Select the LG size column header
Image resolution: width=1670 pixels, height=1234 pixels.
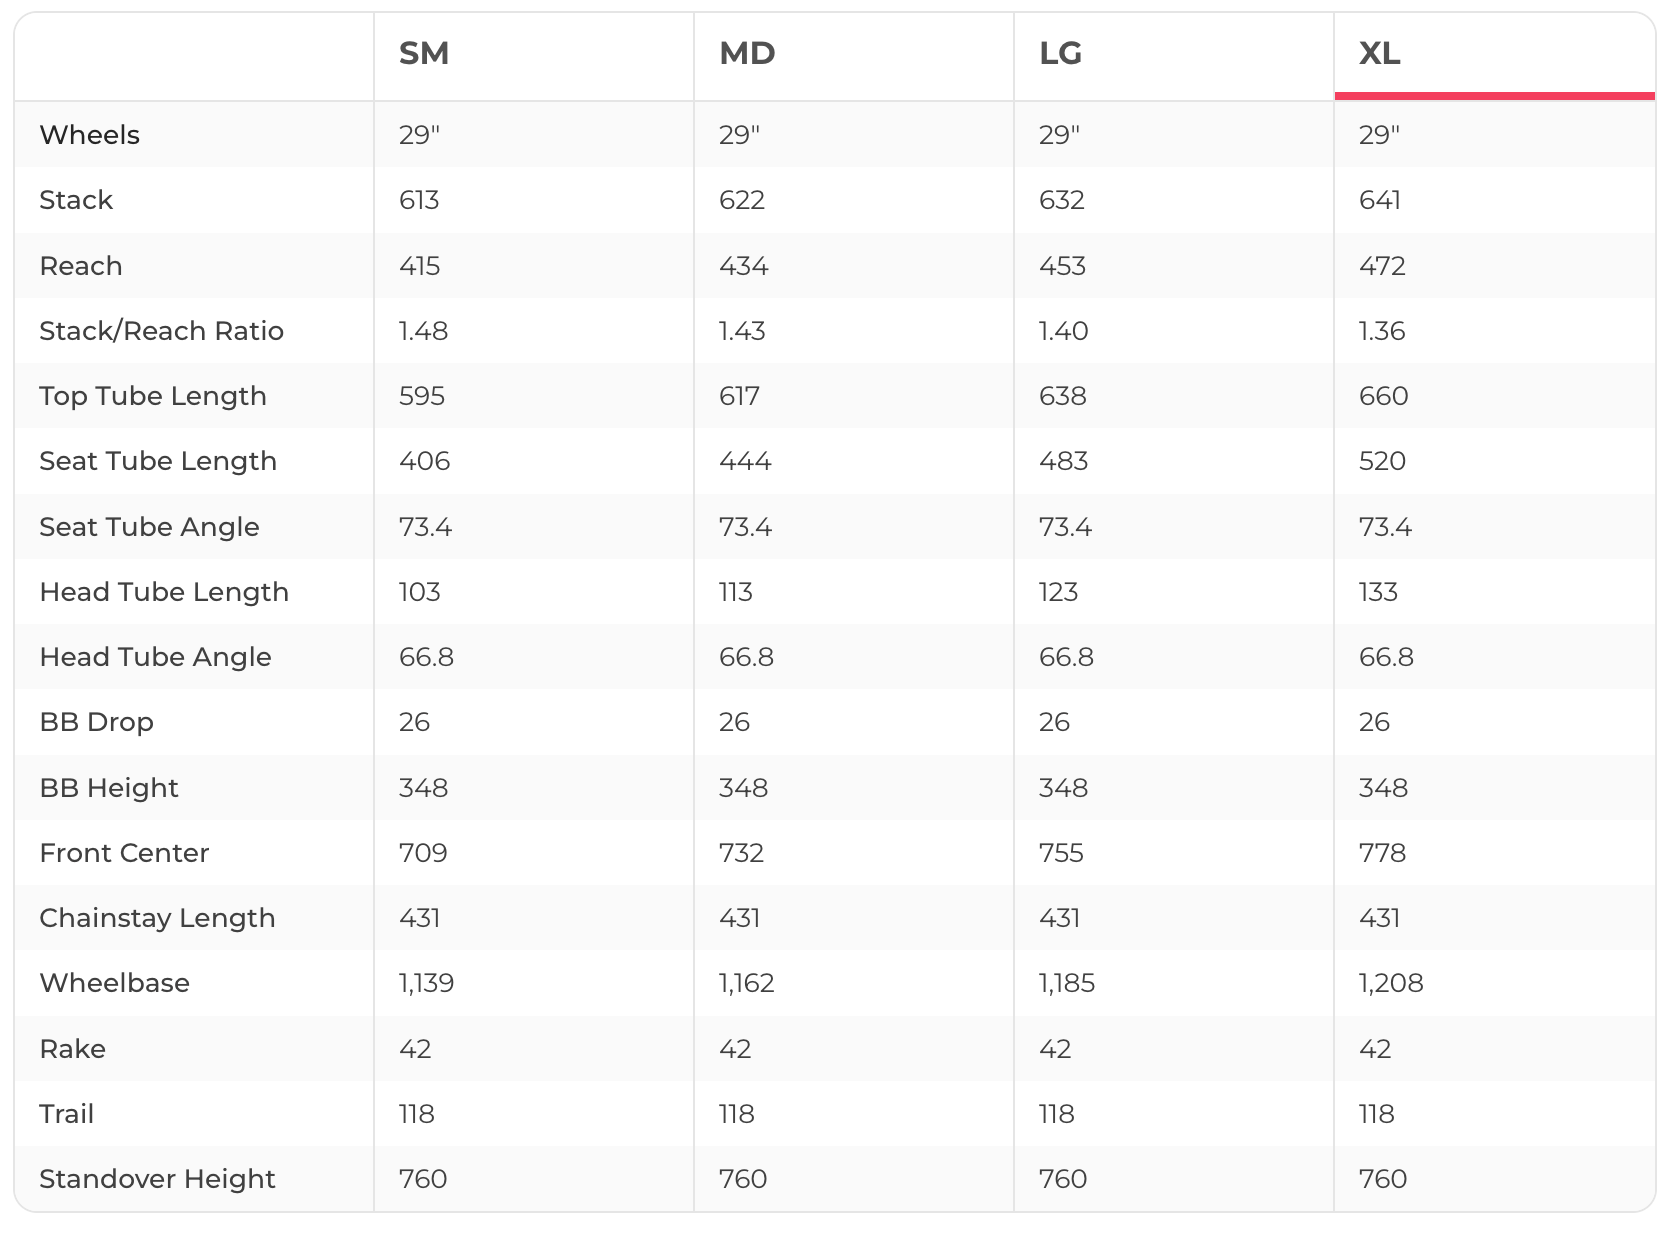(x=1060, y=53)
